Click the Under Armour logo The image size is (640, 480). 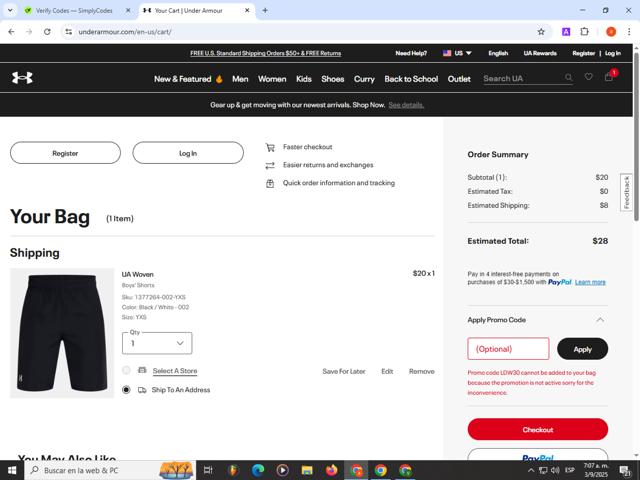[x=22, y=78]
